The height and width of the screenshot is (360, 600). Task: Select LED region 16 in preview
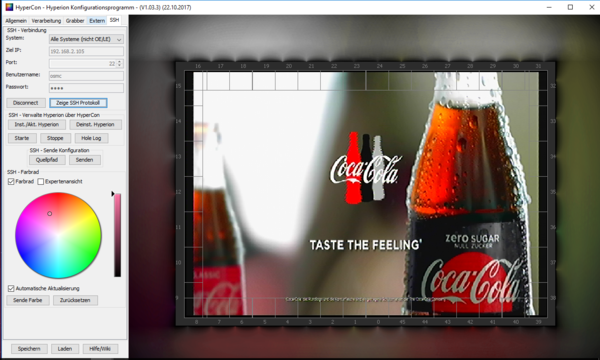coord(197,66)
